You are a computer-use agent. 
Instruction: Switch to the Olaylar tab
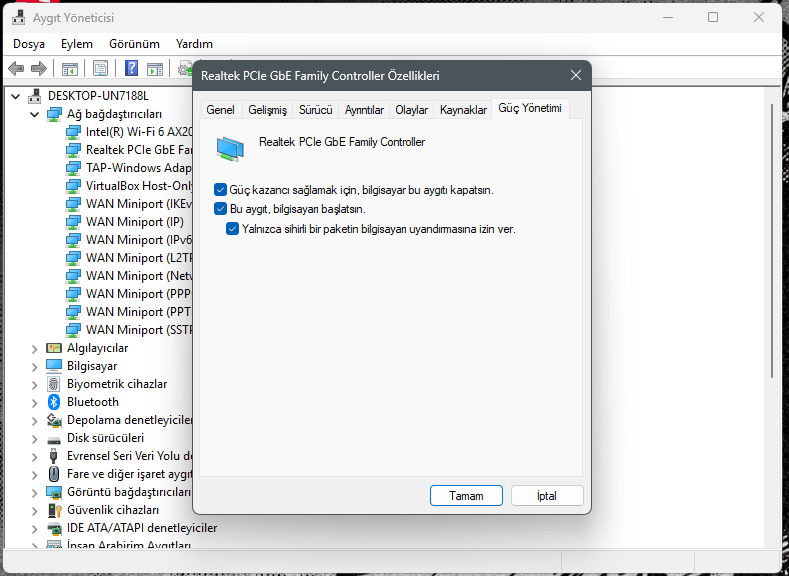point(411,110)
